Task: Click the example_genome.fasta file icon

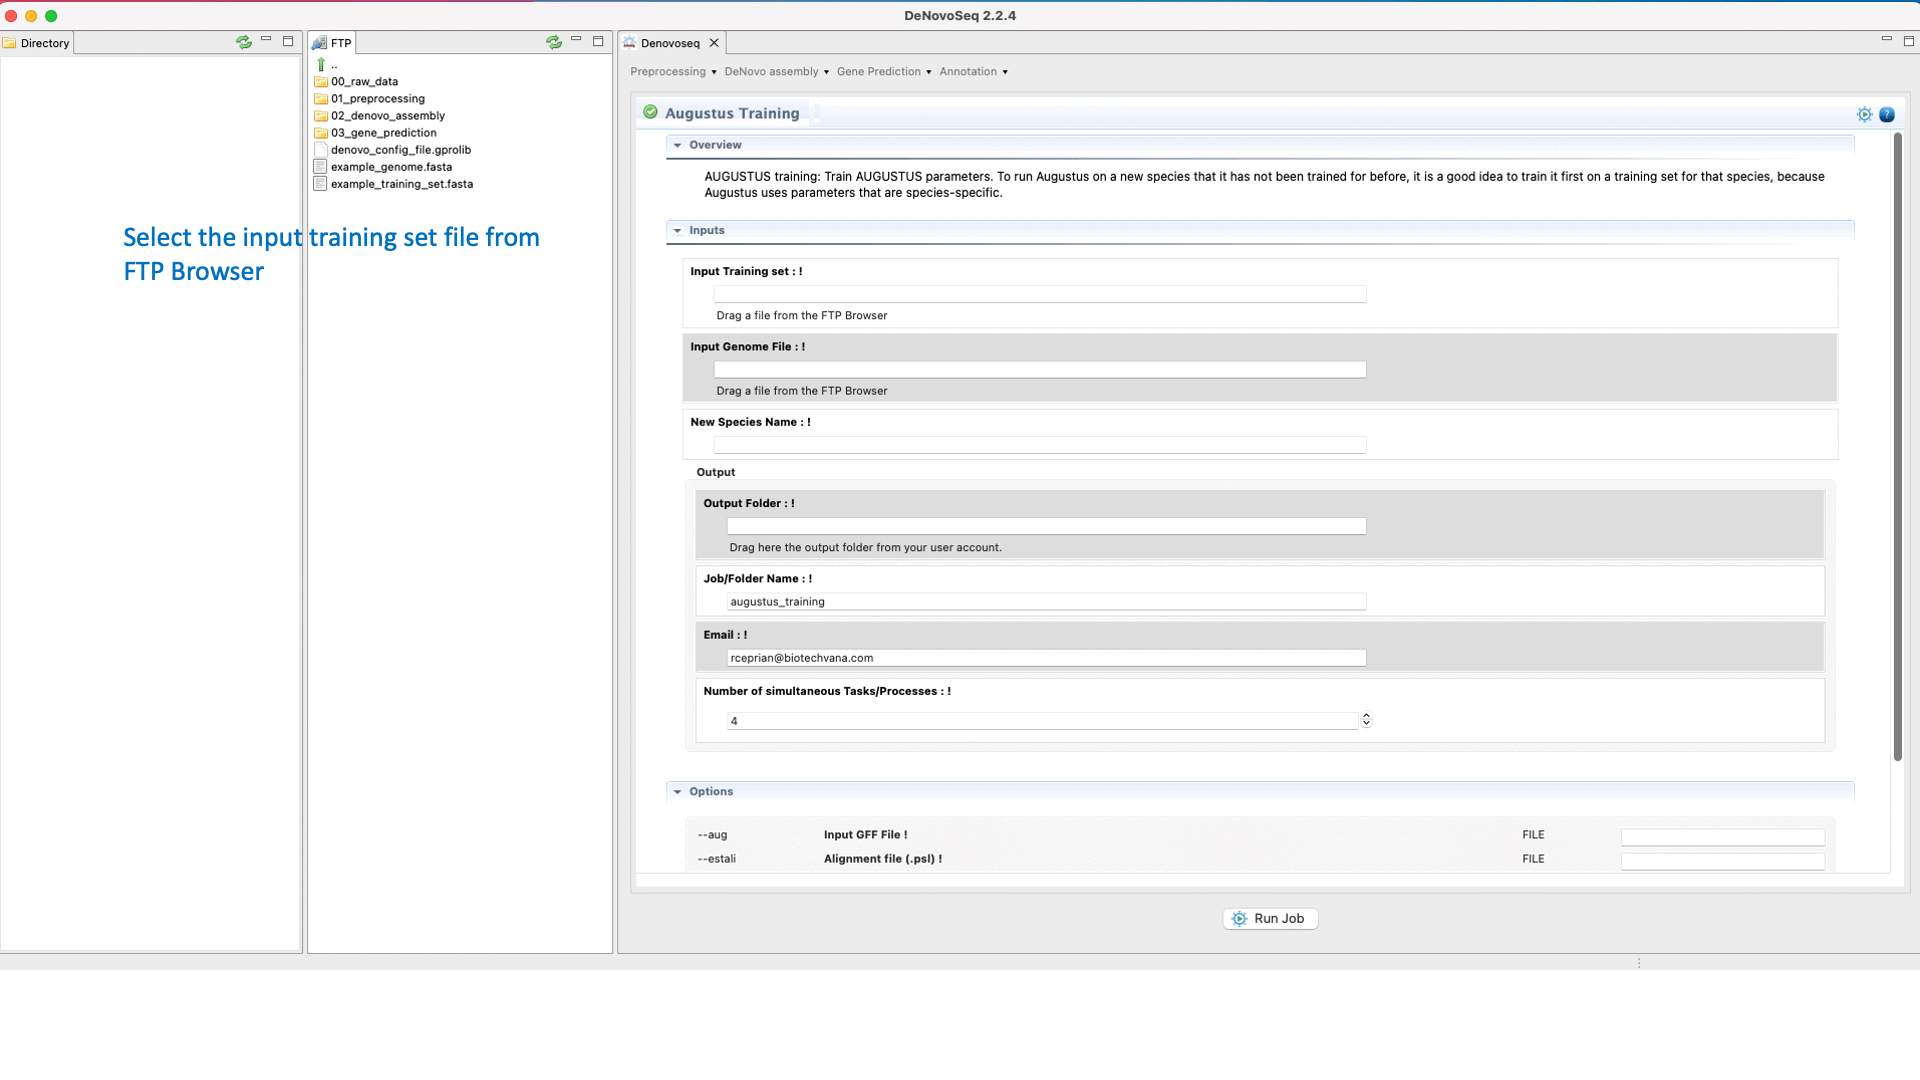Action: [x=320, y=167]
